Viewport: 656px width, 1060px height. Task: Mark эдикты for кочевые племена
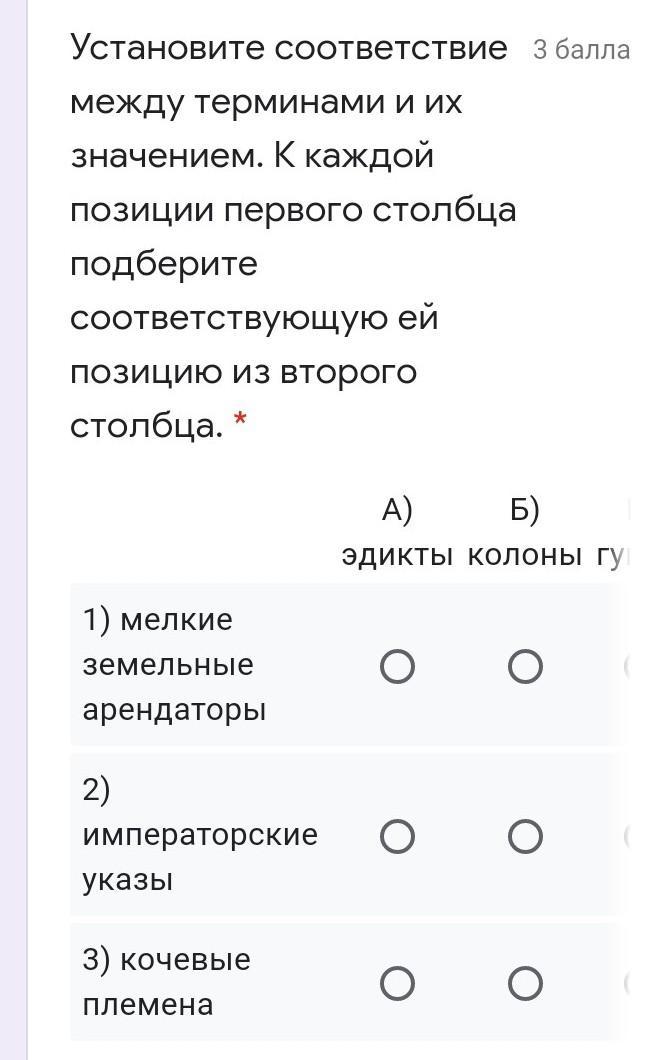[x=397, y=984]
